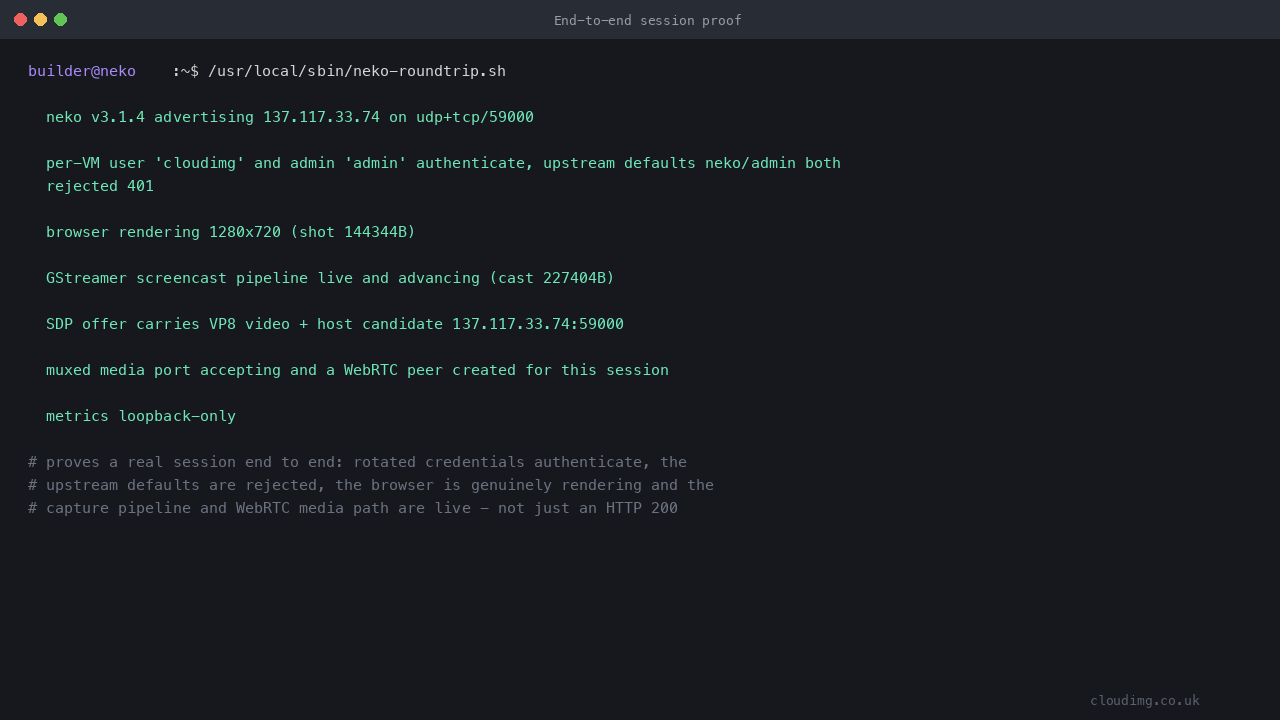The height and width of the screenshot is (720, 1280).
Task: Click the SDP offer VP8 video line
Action: 335,324
